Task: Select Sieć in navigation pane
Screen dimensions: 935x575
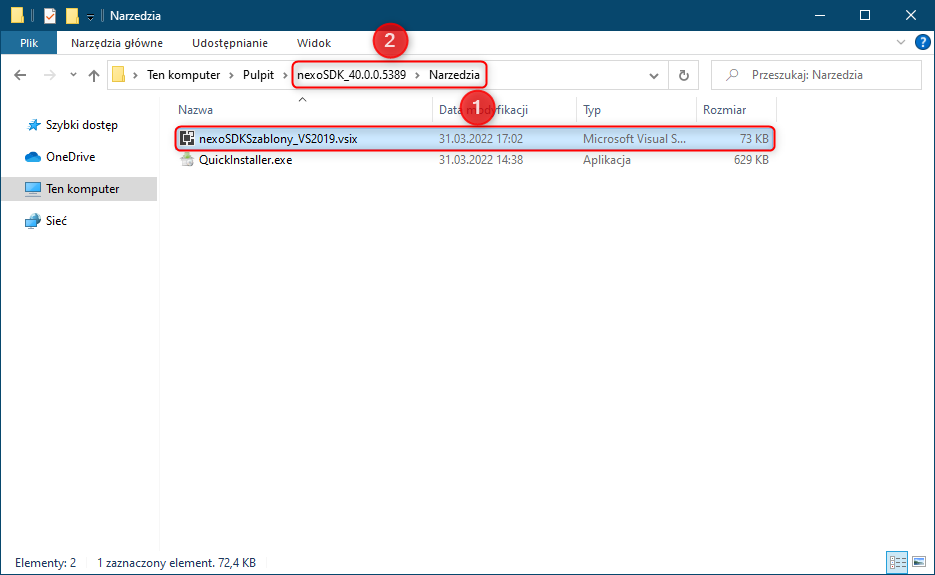Action: pyautogui.click(x=56, y=221)
